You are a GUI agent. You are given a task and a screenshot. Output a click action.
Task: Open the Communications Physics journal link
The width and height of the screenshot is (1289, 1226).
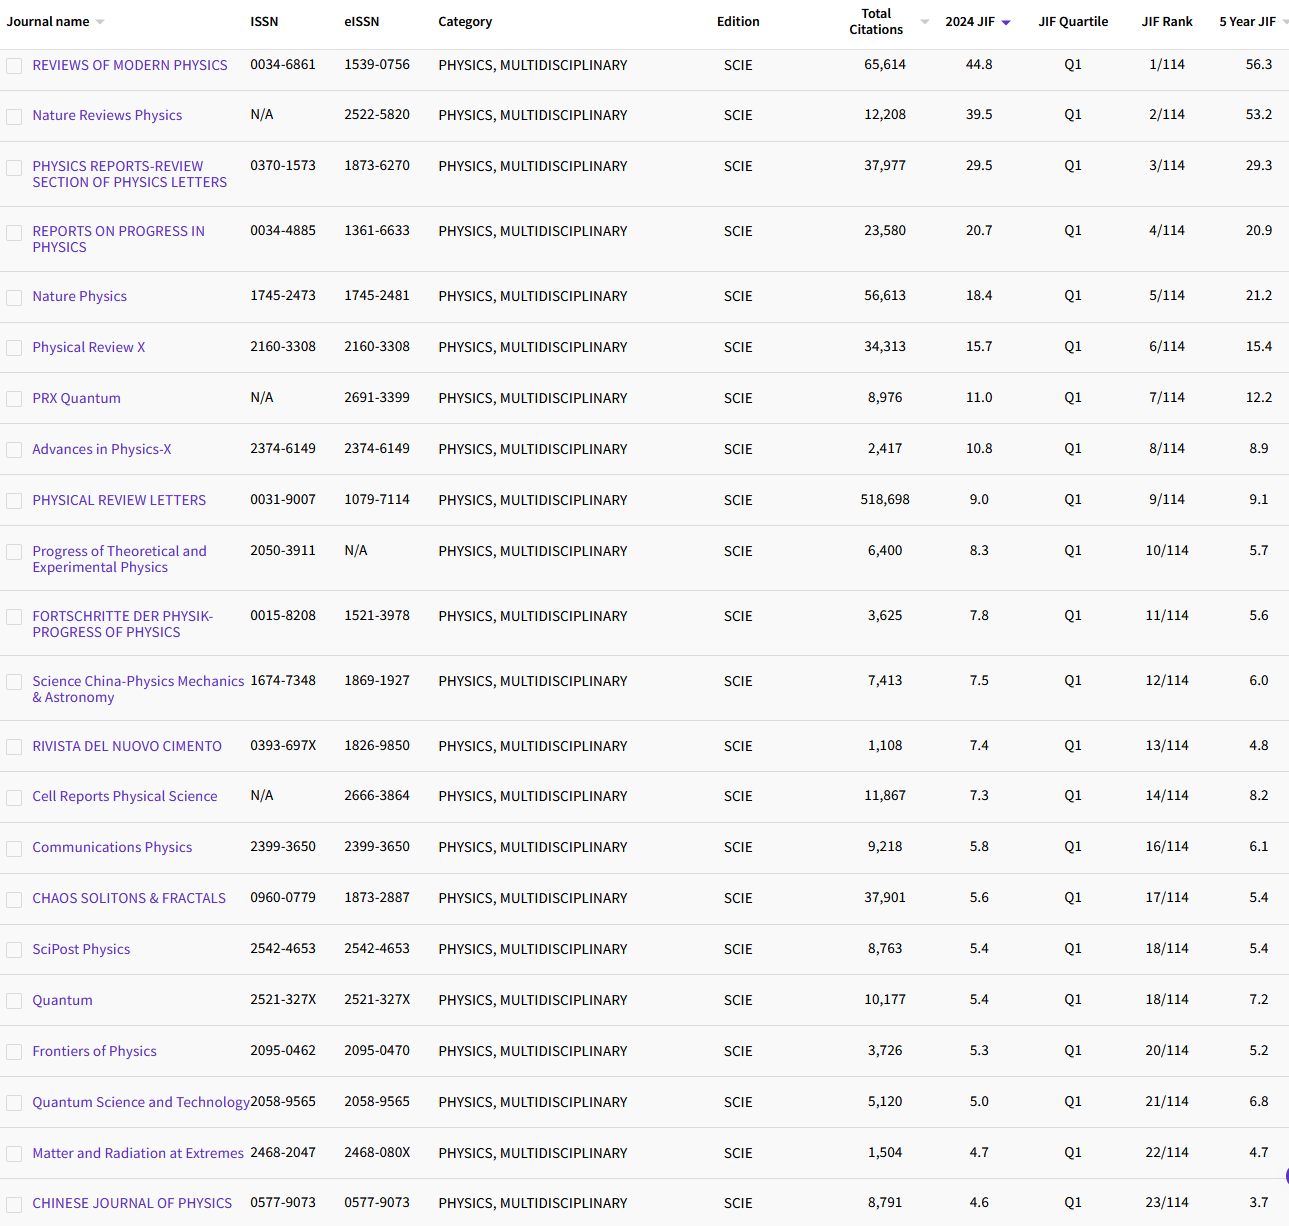[112, 847]
